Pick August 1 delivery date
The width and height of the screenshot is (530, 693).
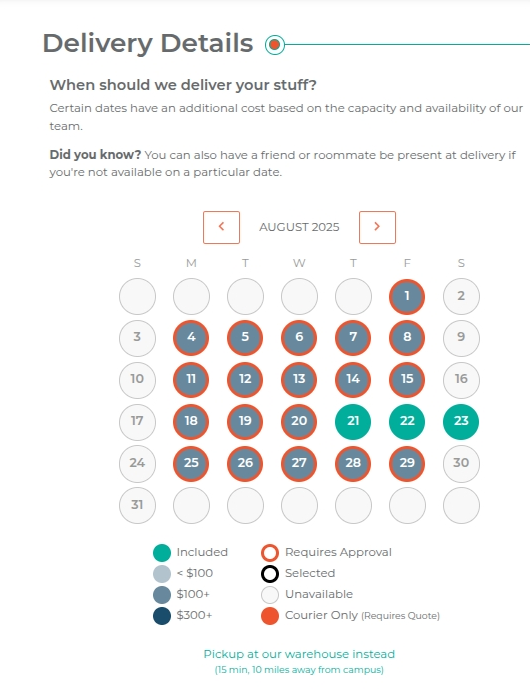[407, 296]
